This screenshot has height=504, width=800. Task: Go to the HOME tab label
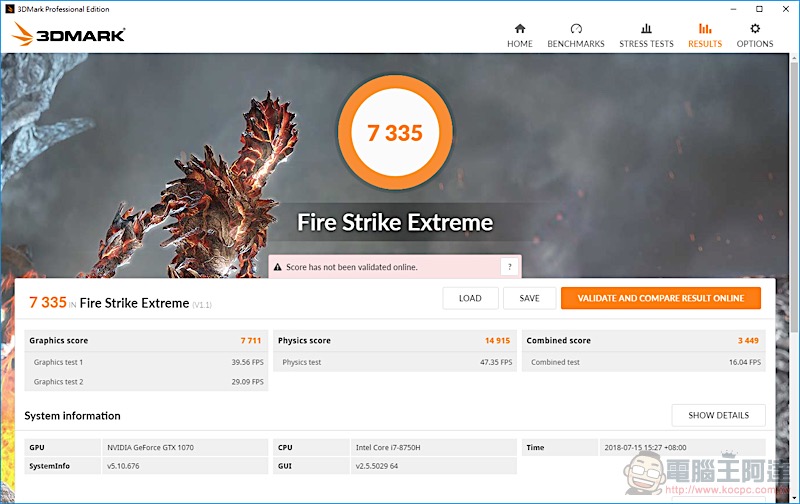click(519, 44)
